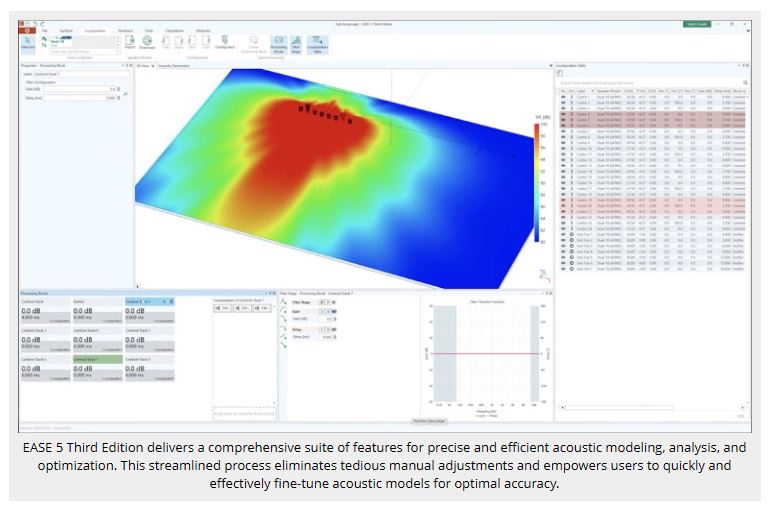Click the undo arrow in title bar
This screenshot has height=511, width=772.
[35, 24]
